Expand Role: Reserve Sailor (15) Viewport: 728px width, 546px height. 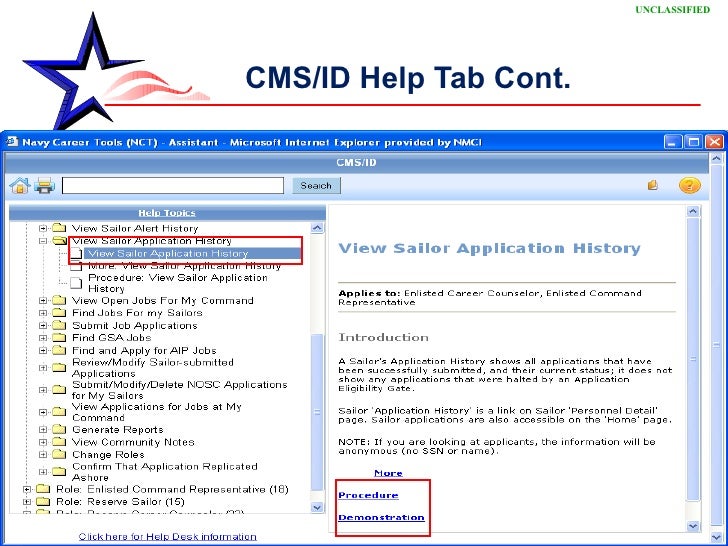(x=27, y=502)
